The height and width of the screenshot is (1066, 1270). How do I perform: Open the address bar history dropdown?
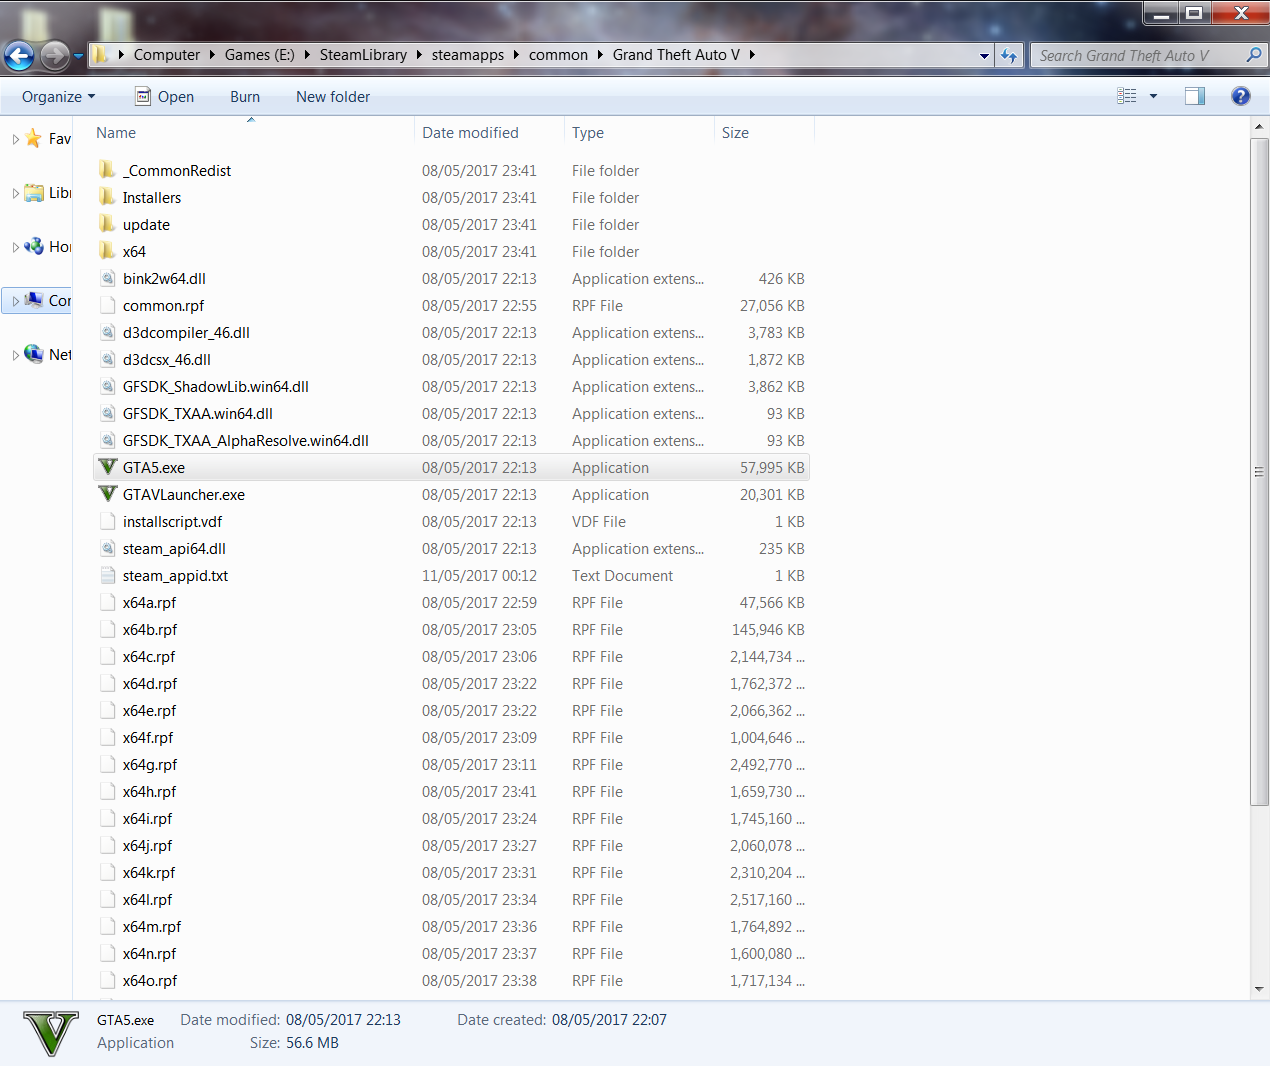pos(984,56)
